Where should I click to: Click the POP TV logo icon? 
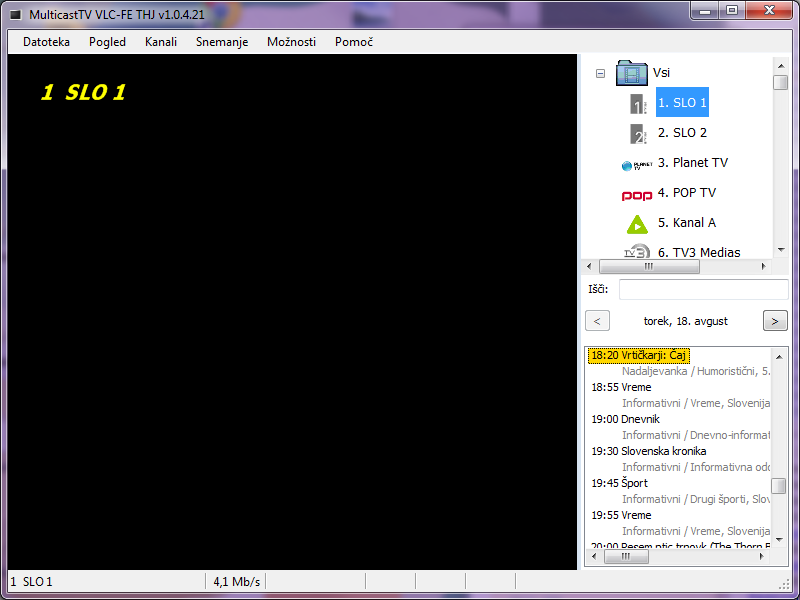tap(637, 194)
